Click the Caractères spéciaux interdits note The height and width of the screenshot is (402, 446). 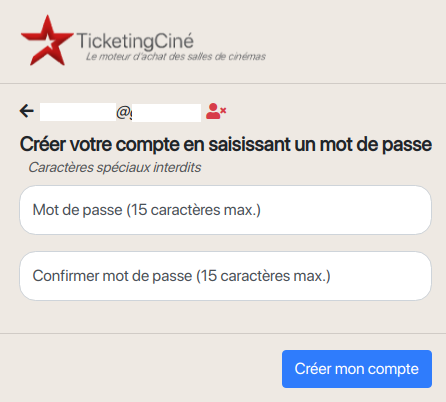point(115,167)
